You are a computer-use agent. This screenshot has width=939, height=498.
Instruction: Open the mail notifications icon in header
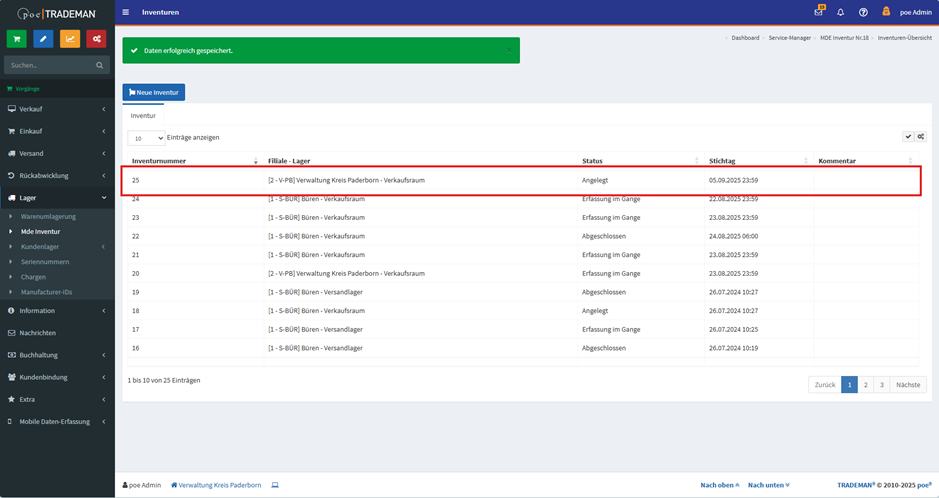pos(819,12)
